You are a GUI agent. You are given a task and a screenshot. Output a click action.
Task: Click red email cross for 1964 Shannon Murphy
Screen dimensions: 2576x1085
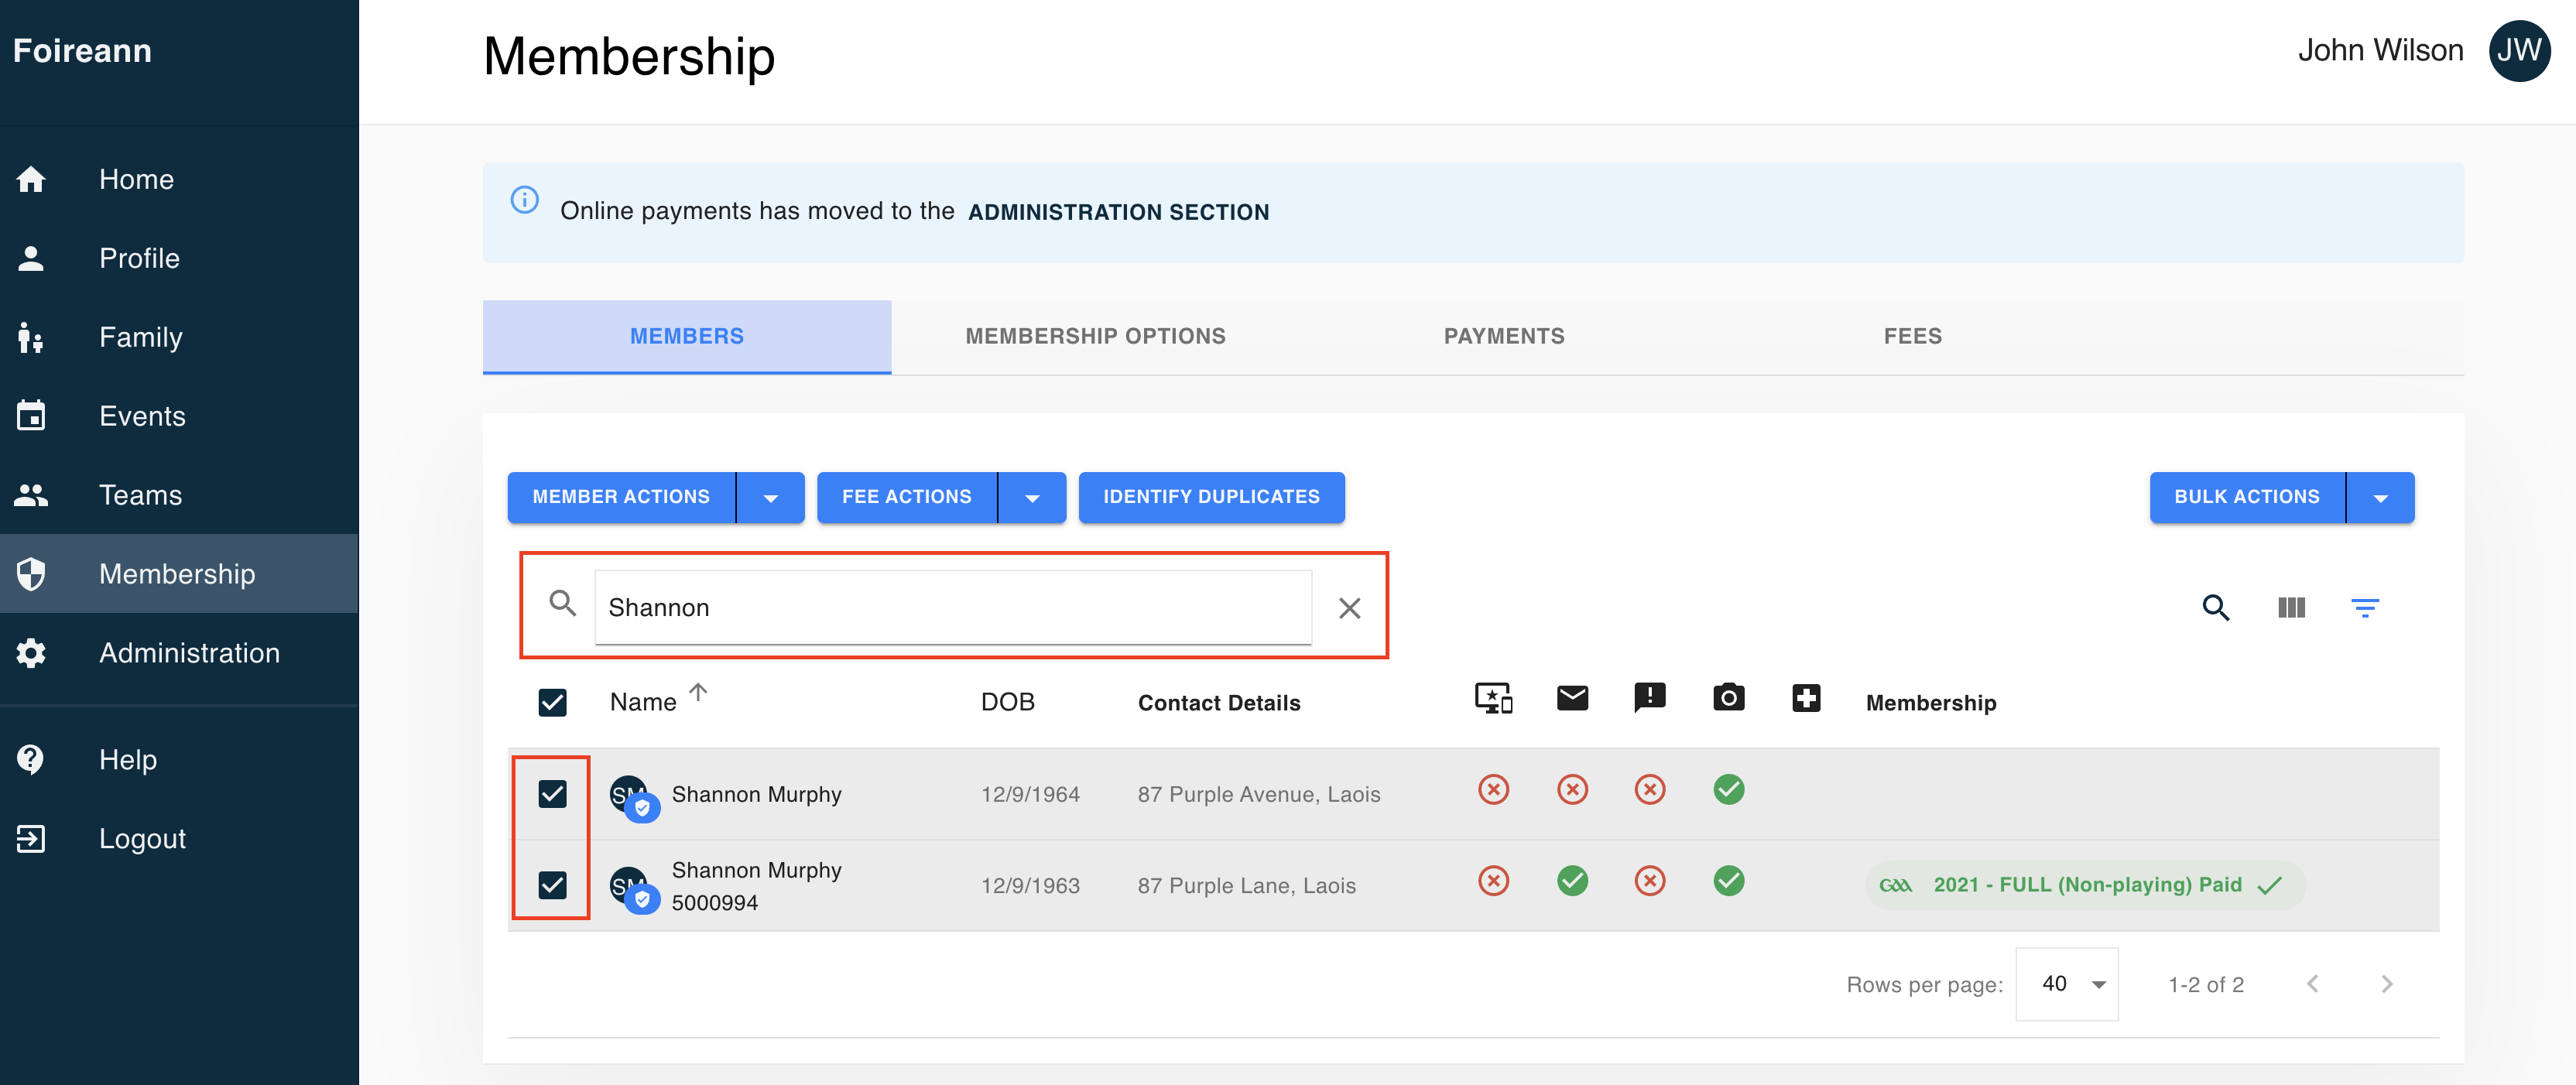click(1572, 790)
